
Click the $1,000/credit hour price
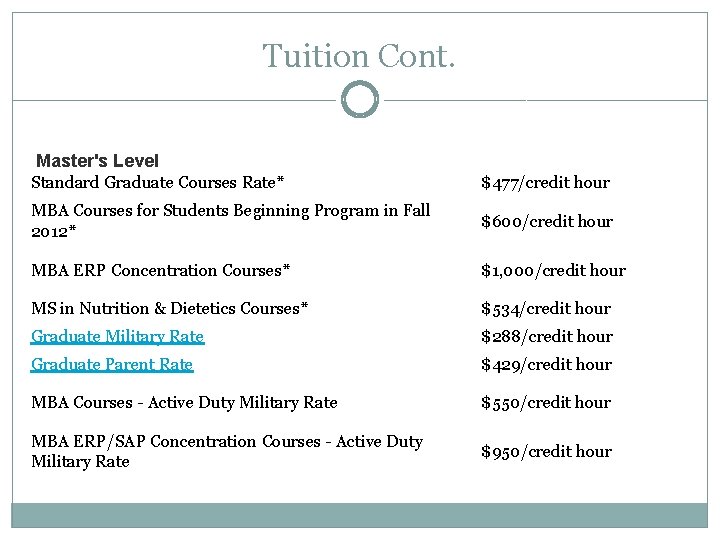click(553, 270)
